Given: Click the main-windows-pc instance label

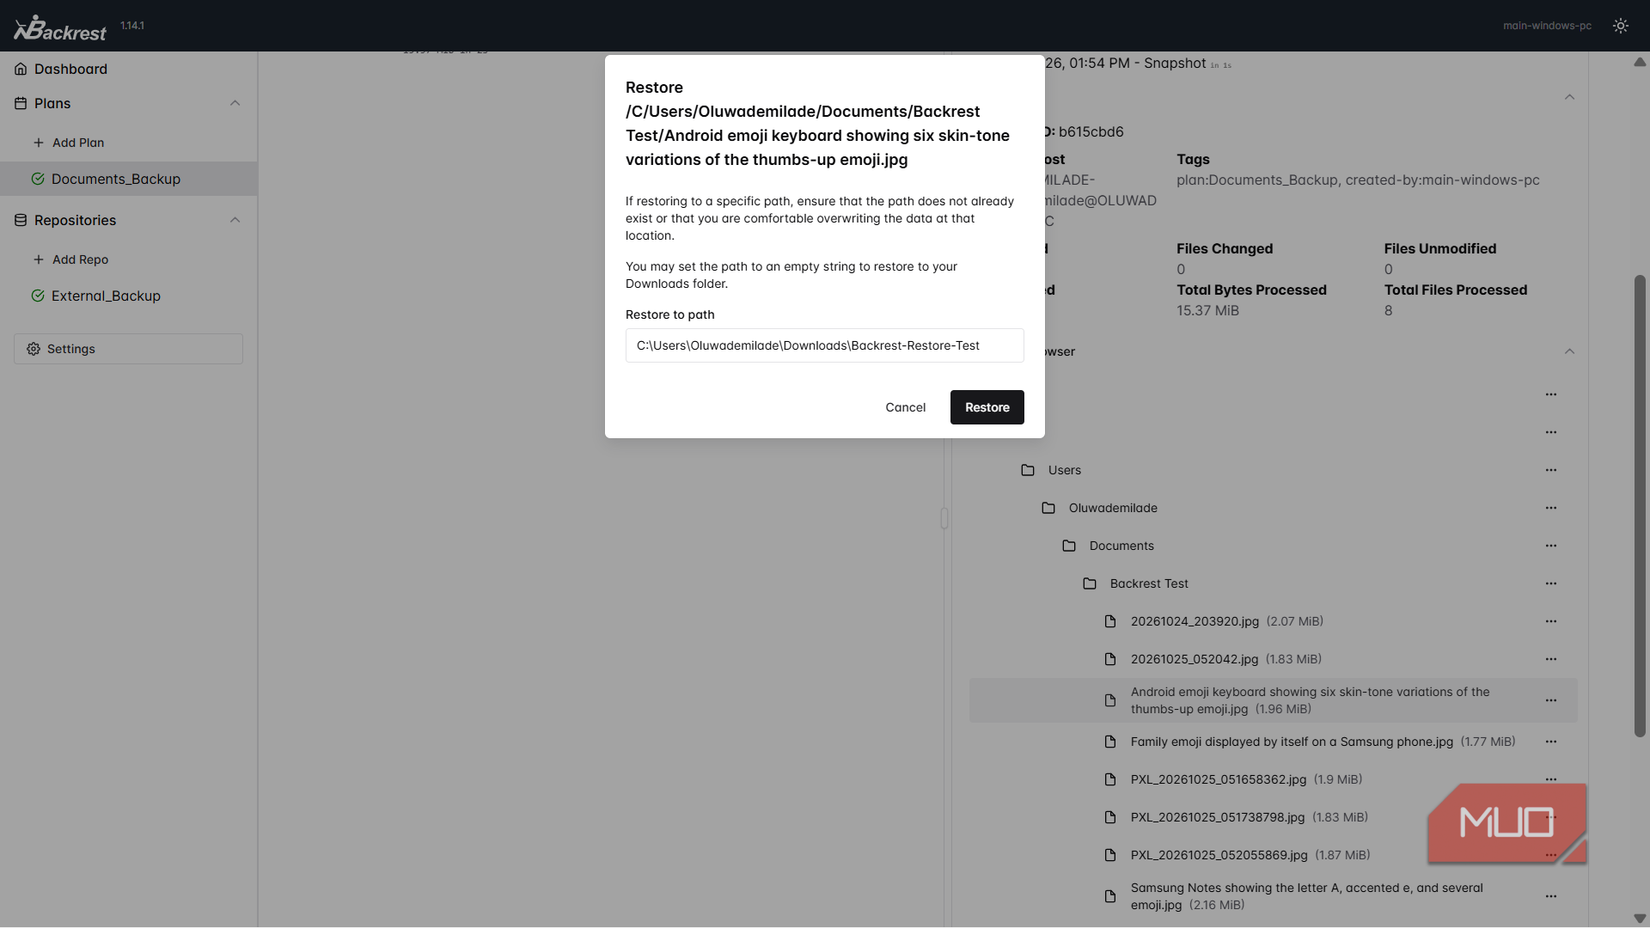Looking at the screenshot, I should (x=1547, y=26).
